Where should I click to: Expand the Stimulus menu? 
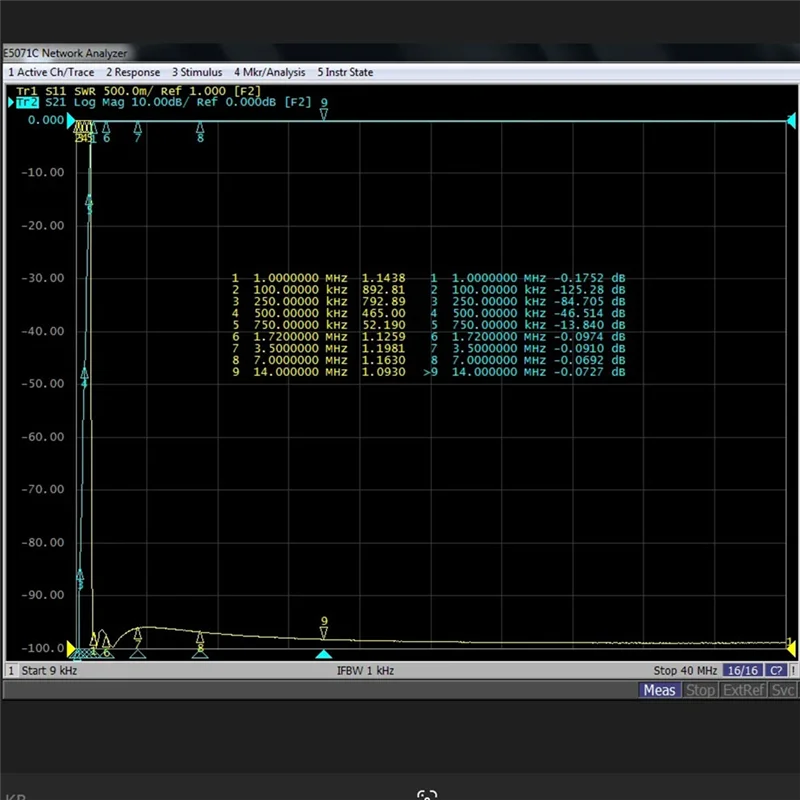(197, 72)
